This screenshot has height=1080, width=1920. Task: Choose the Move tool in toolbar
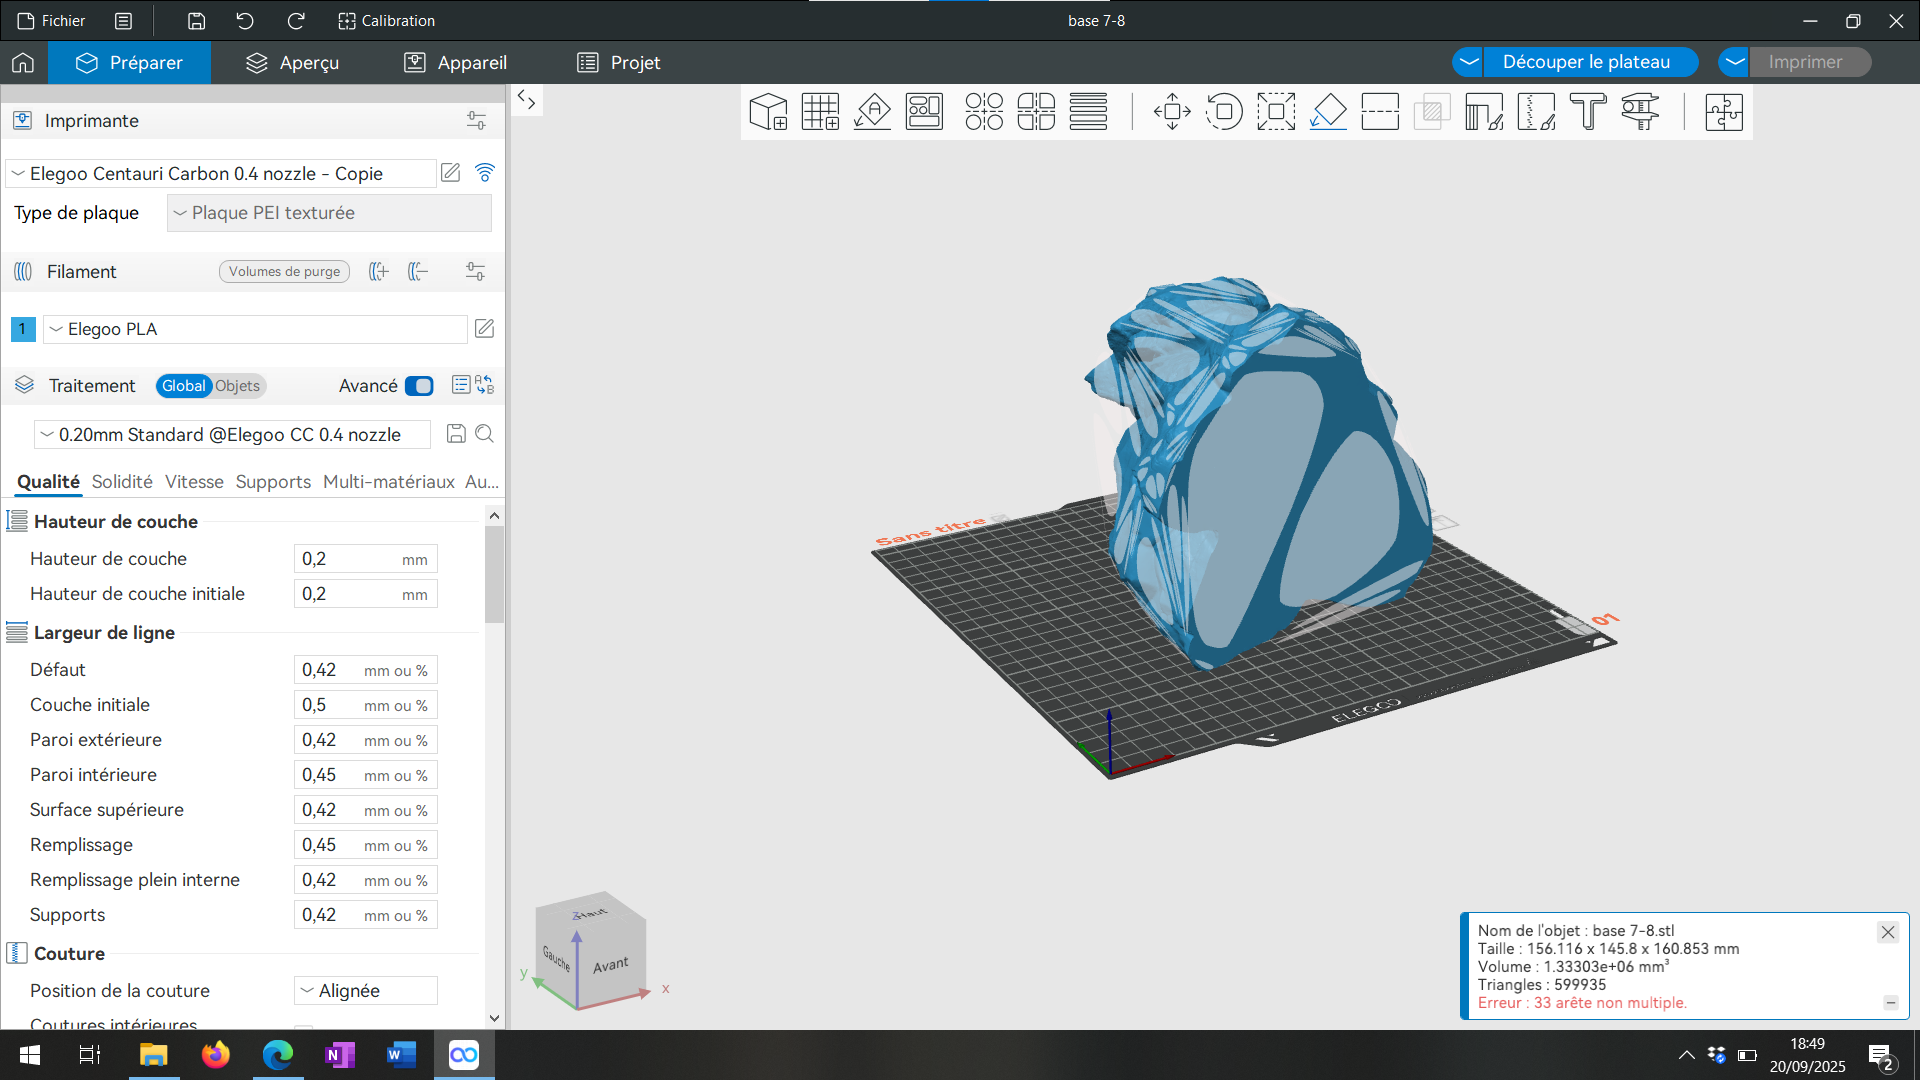click(x=1172, y=112)
